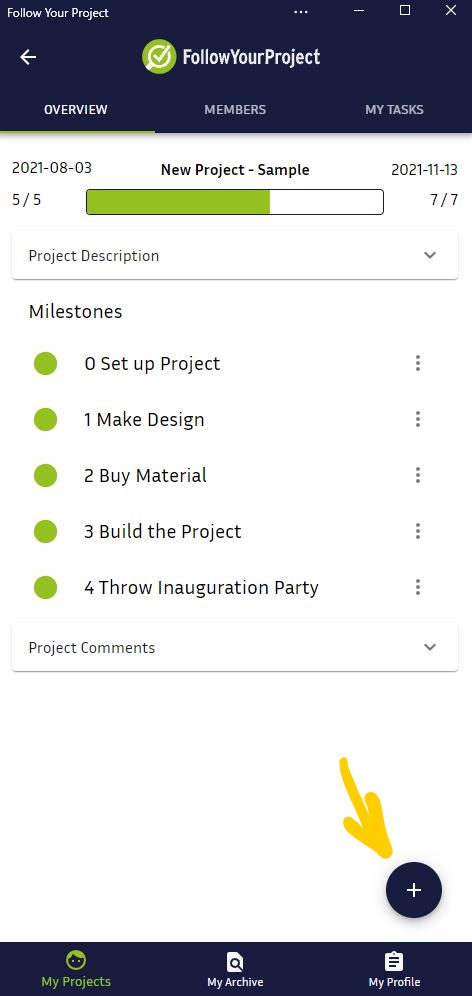Switch to the Members tab
Viewport: 472px width, 996px height.
[x=235, y=109]
